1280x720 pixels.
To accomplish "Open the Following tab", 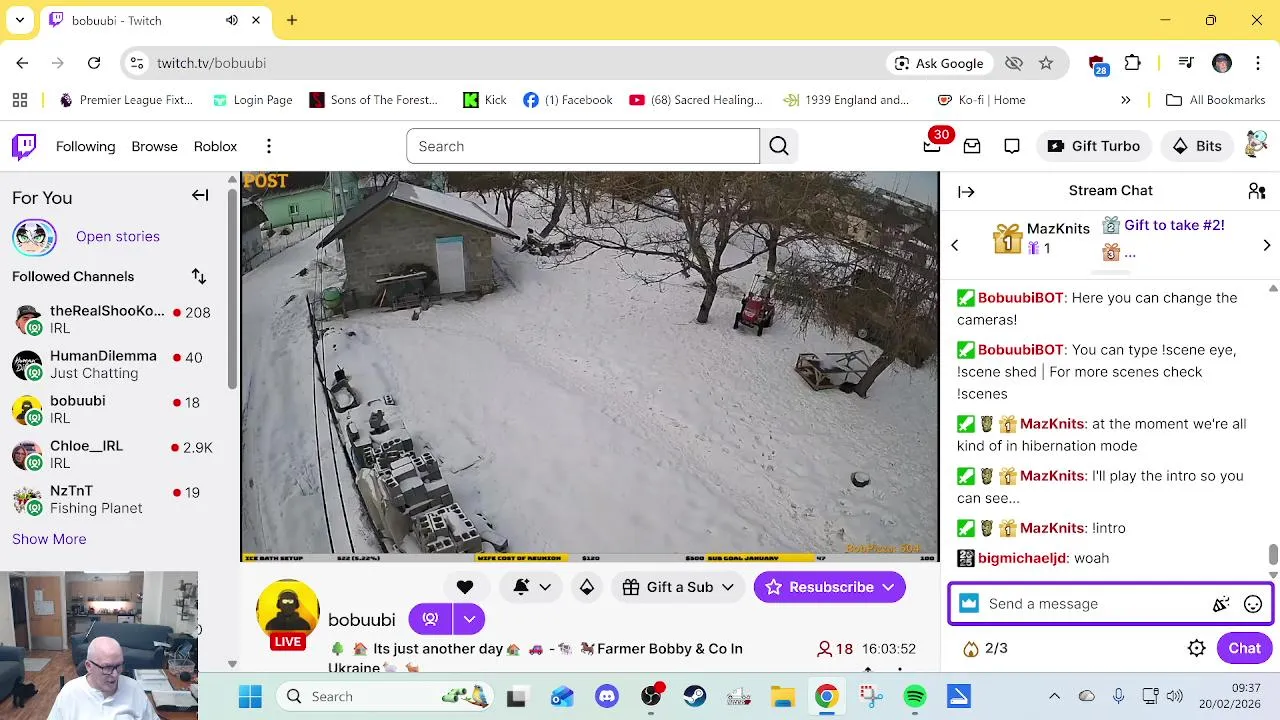I will 86,146.
